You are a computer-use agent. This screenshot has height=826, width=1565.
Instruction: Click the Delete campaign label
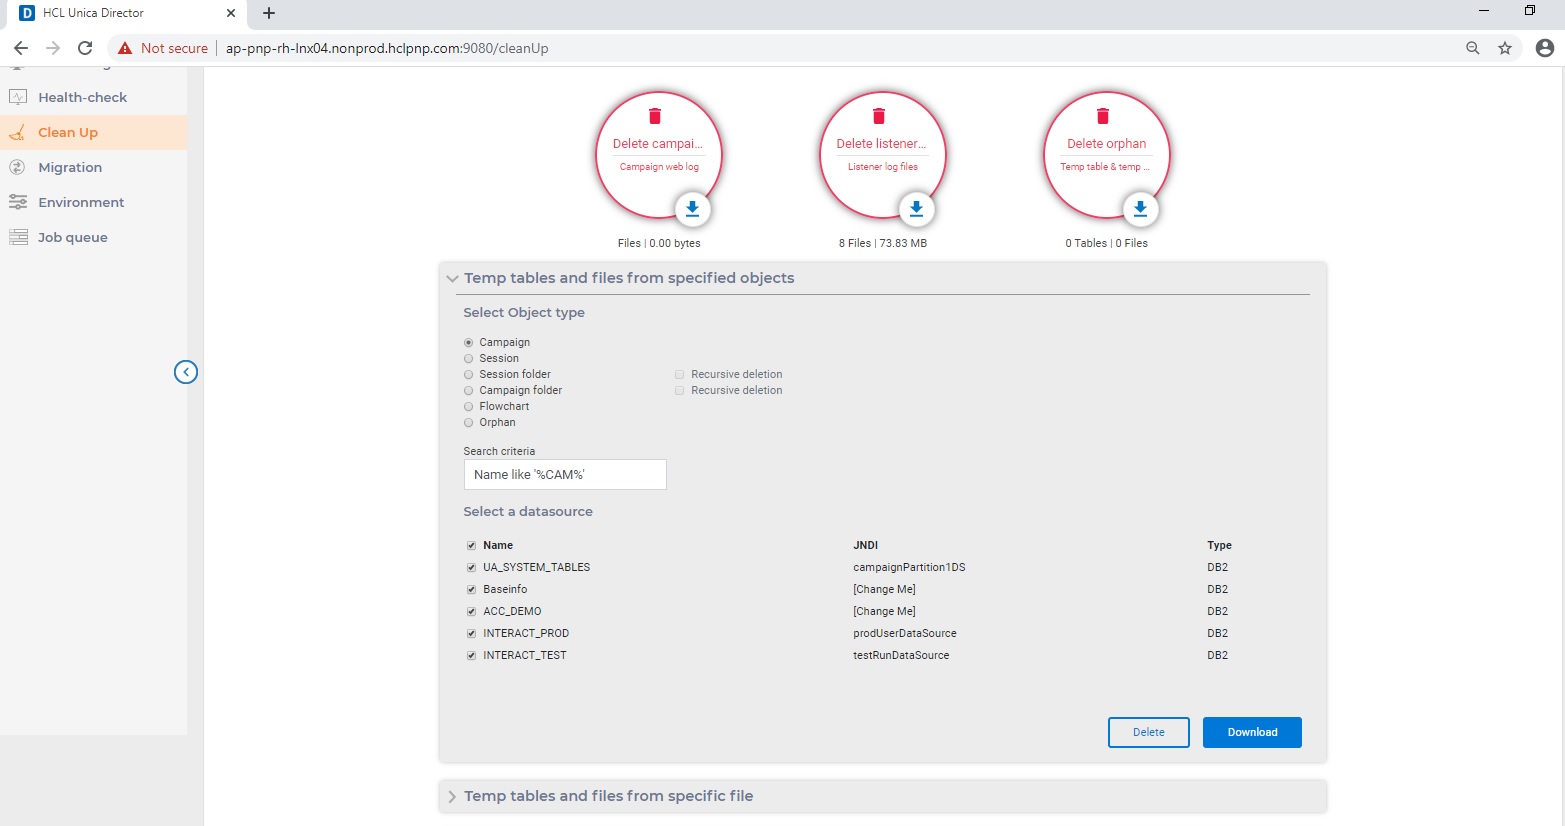coord(658,144)
